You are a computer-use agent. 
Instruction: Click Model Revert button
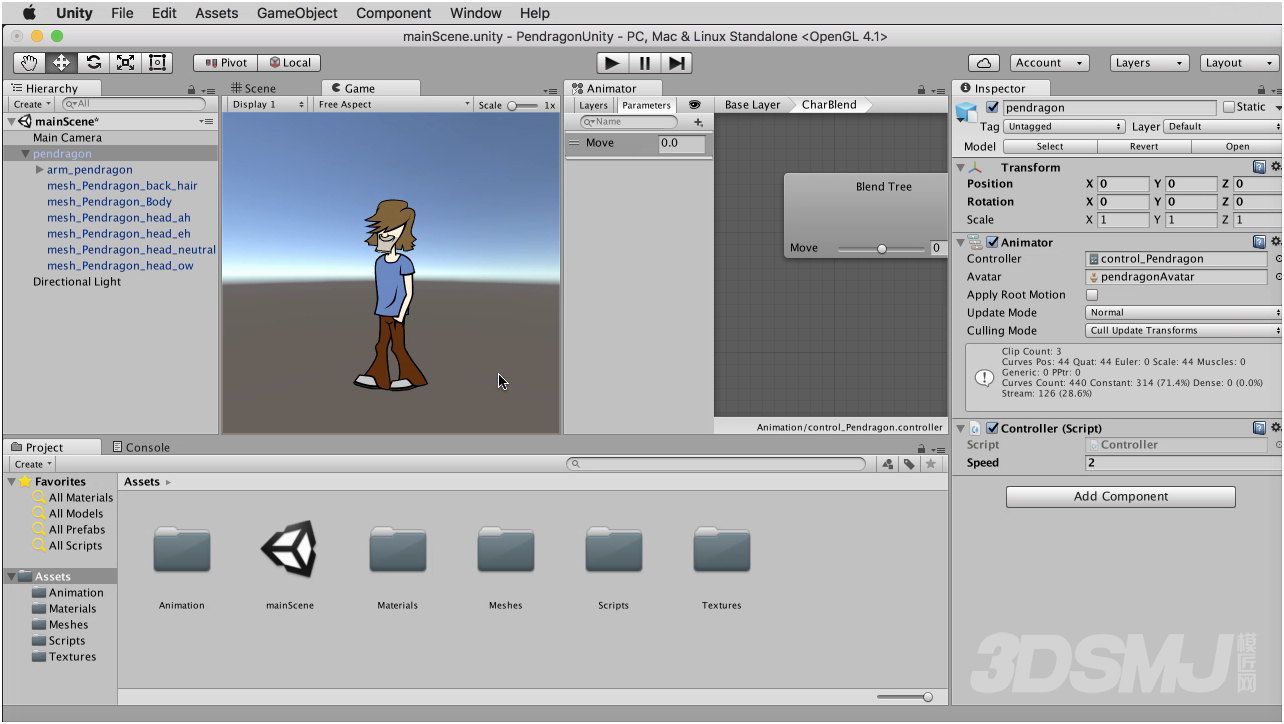[1144, 146]
